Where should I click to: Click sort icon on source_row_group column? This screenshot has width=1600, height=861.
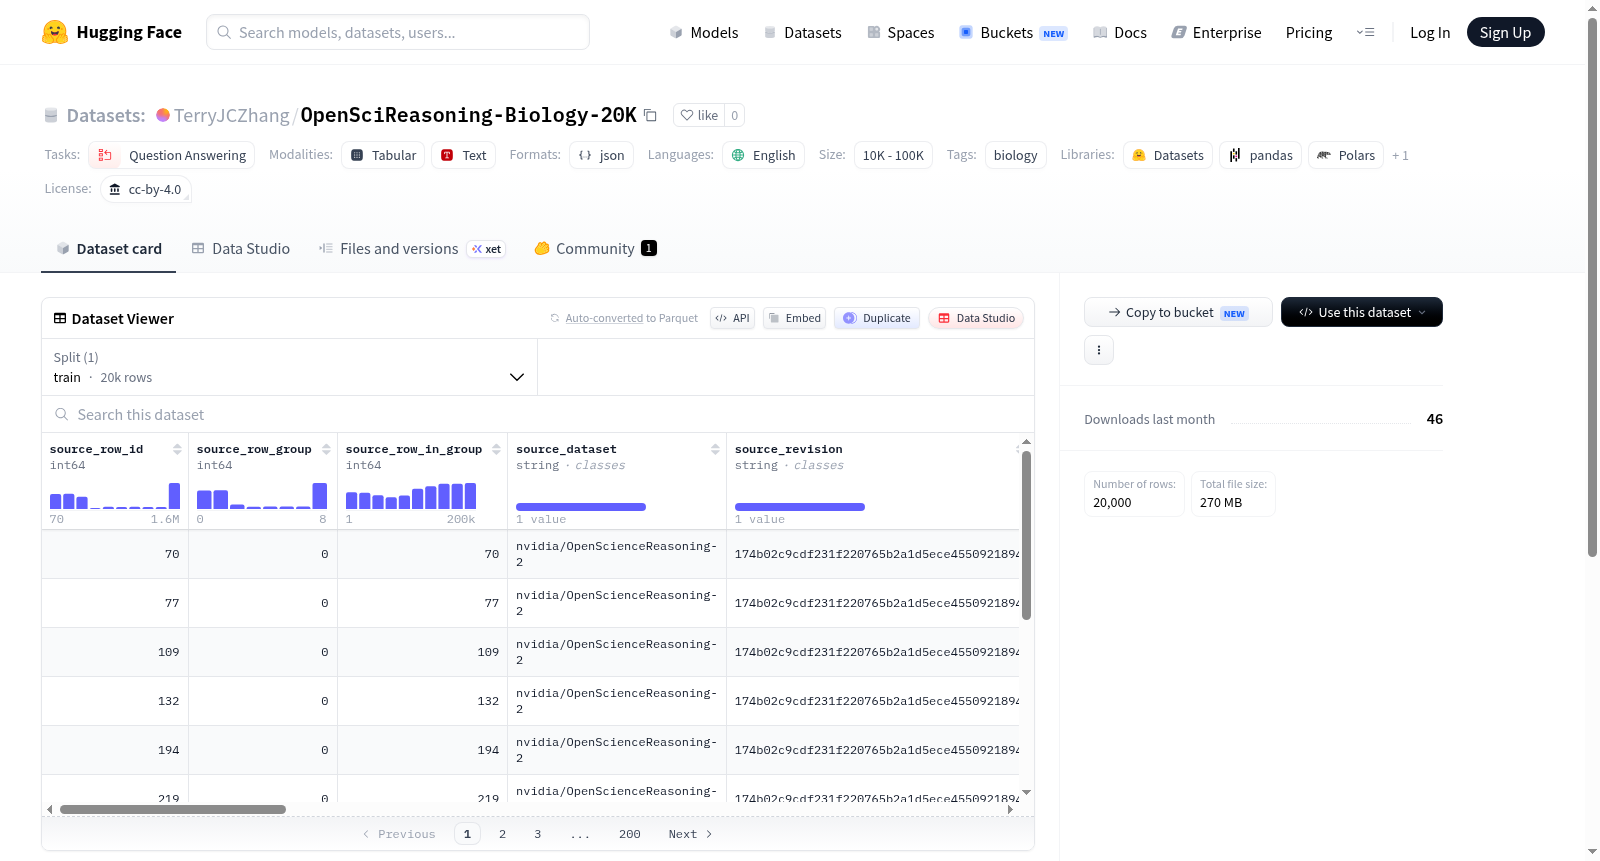pyautogui.click(x=326, y=449)
